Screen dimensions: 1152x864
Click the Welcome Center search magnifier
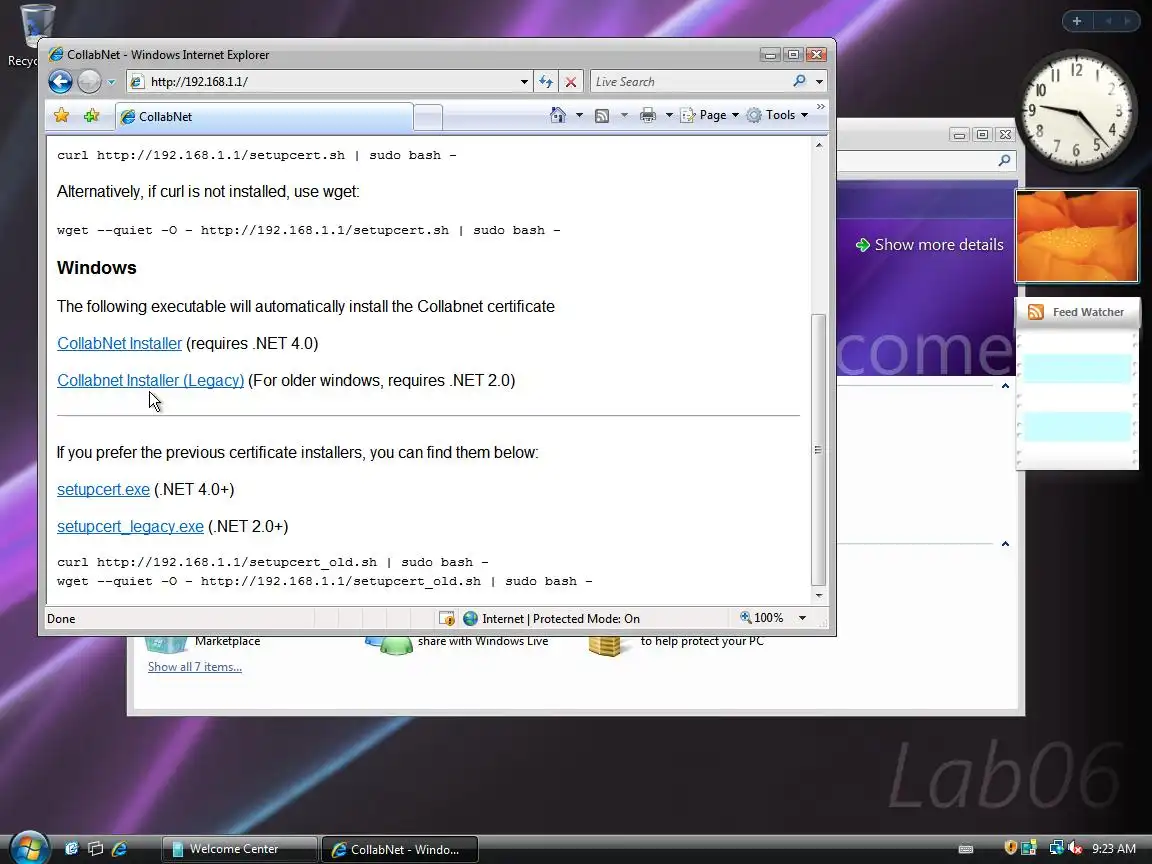[1004, 160]
